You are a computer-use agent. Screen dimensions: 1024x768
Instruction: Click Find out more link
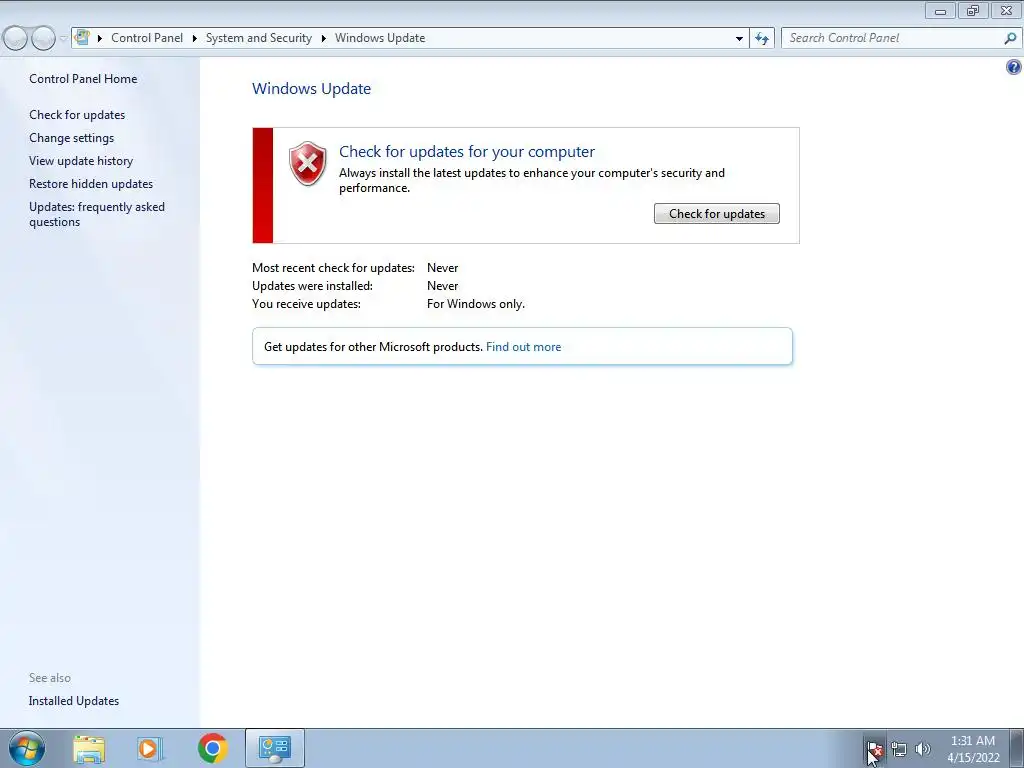[x=523, y=347]
